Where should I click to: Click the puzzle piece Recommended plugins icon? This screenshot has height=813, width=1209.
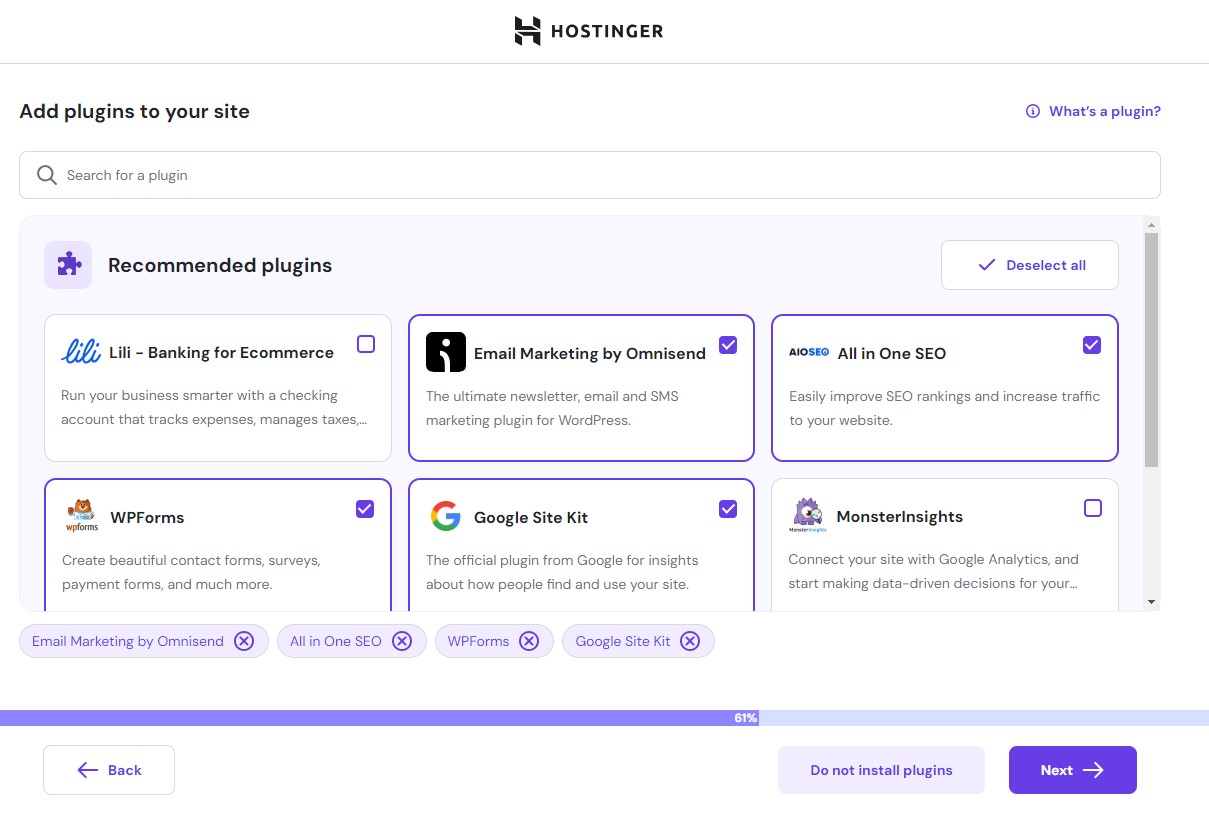tap(68, 265)
